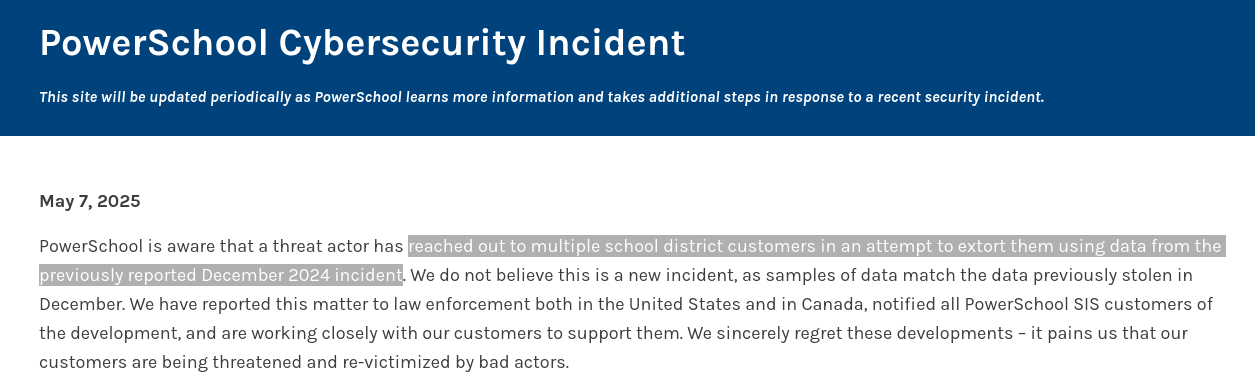
Task: Click the "PowerSchool Cybersecurity Incident" page heading
Action: (x=362, y=43)
